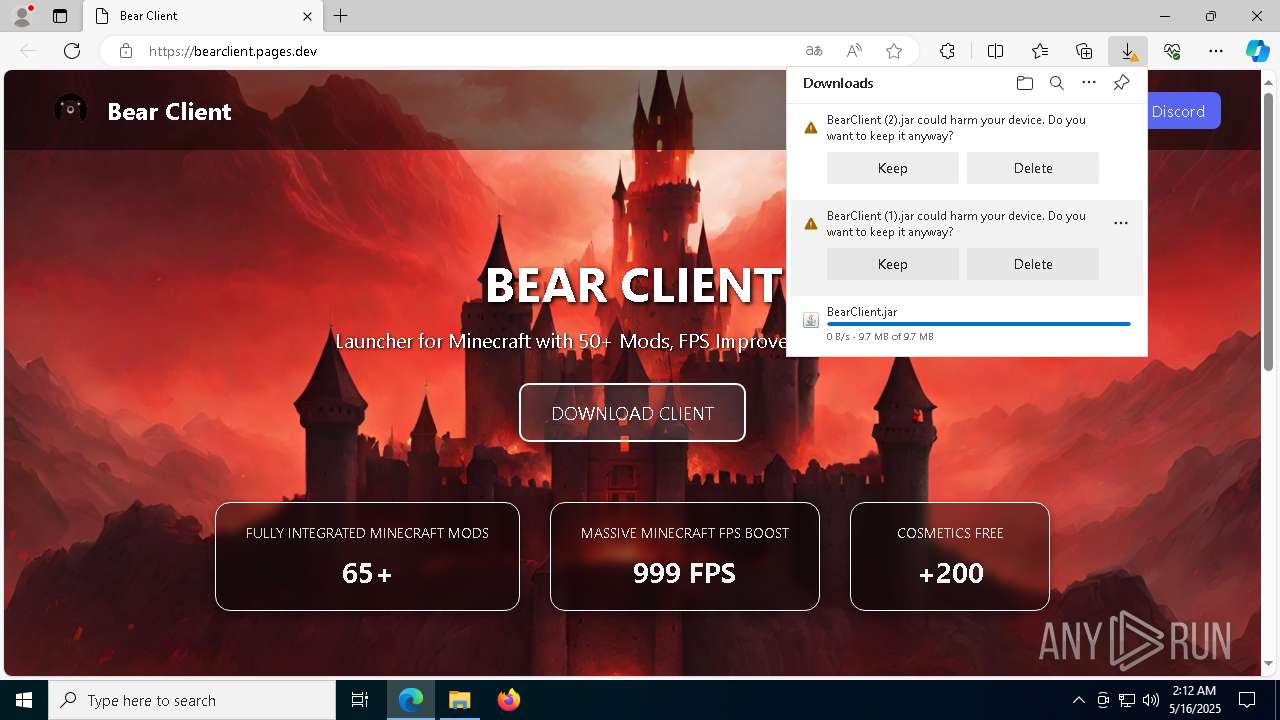The width and height of the screenshot is (1280, 720).
Task: Select the Fully Integrated Minecraft Mods card
Action: [367, 556]
